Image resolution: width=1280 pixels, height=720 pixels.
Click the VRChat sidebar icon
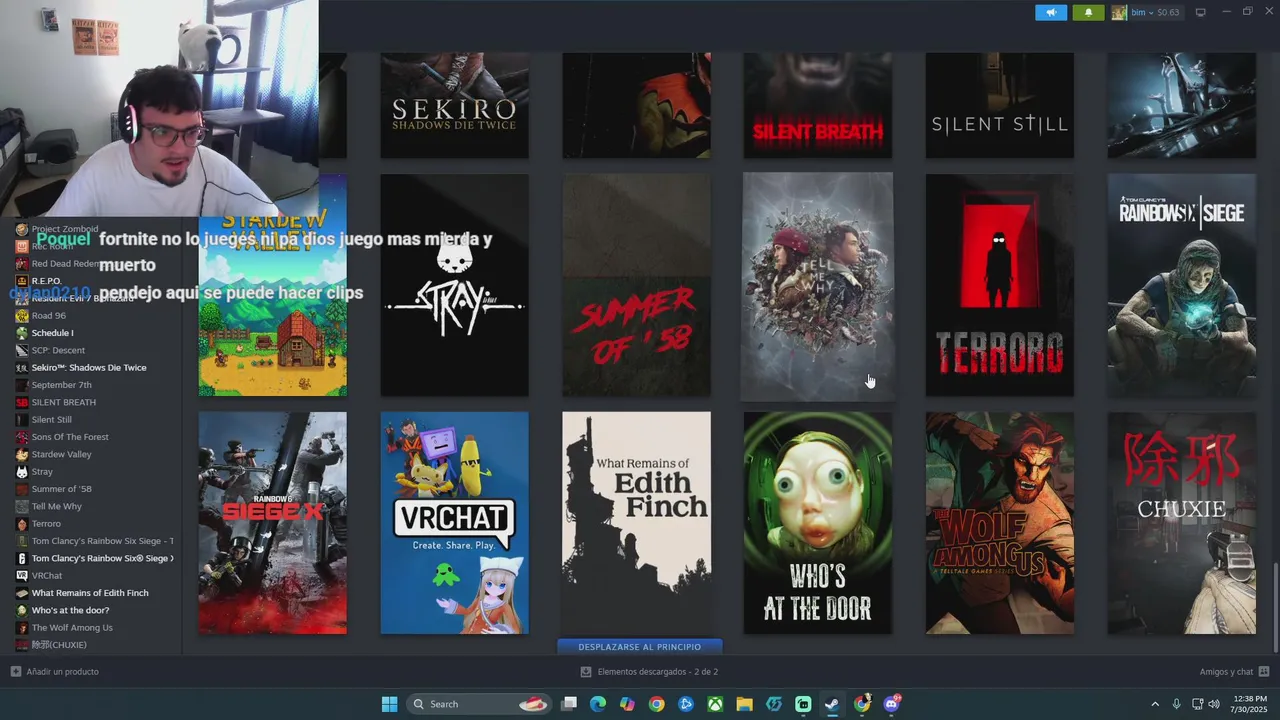pyautogui.click(x=22, y=576)
